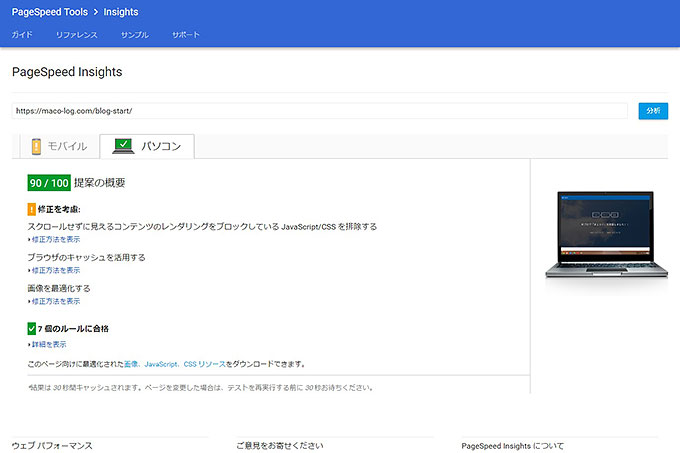Open the サポート menu item
Image resolution: width=680 pixels, height=453 pixels.
coord(186,35)
